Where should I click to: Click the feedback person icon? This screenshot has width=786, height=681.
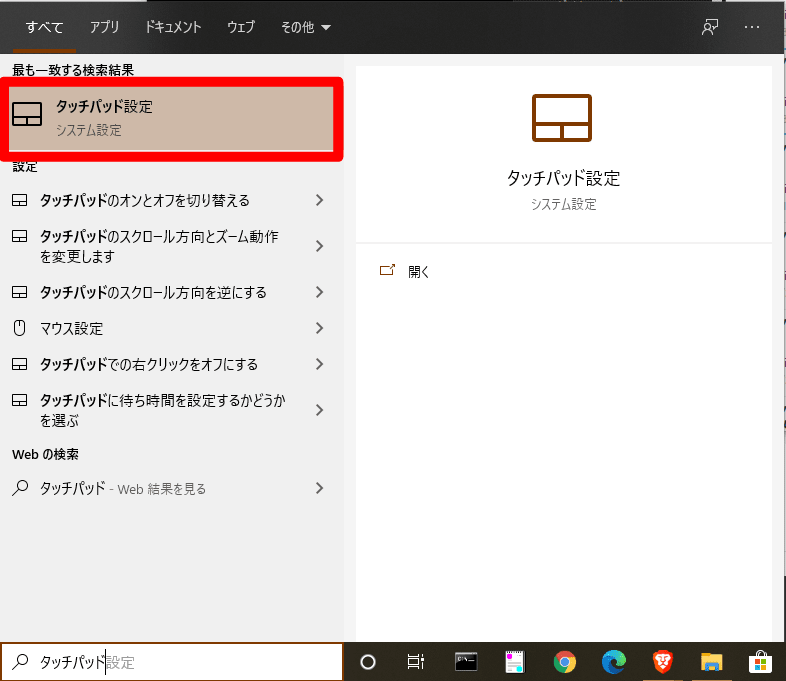pyautogui.click(x=710, y=27)
